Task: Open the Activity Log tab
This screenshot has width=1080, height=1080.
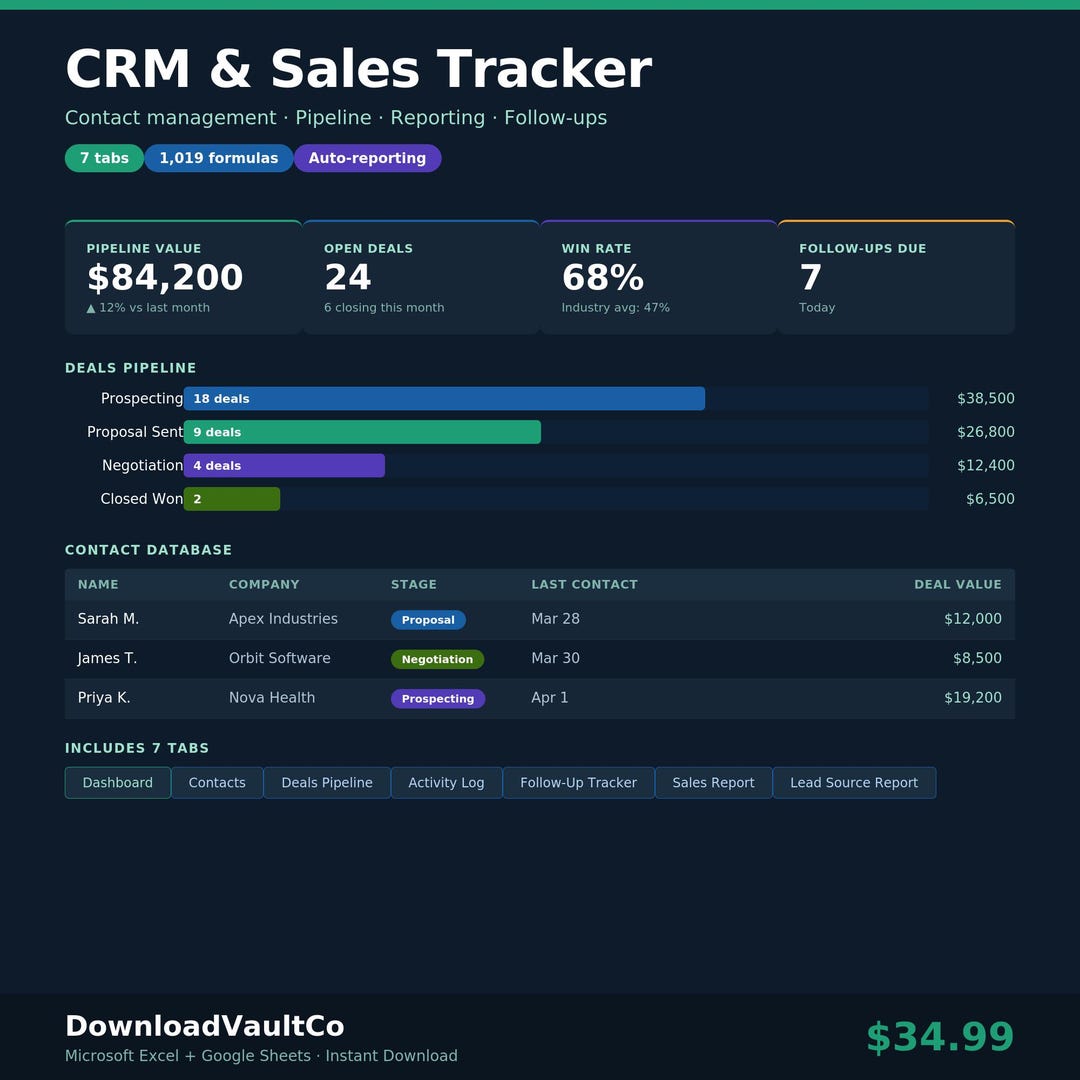Action: 446,782
